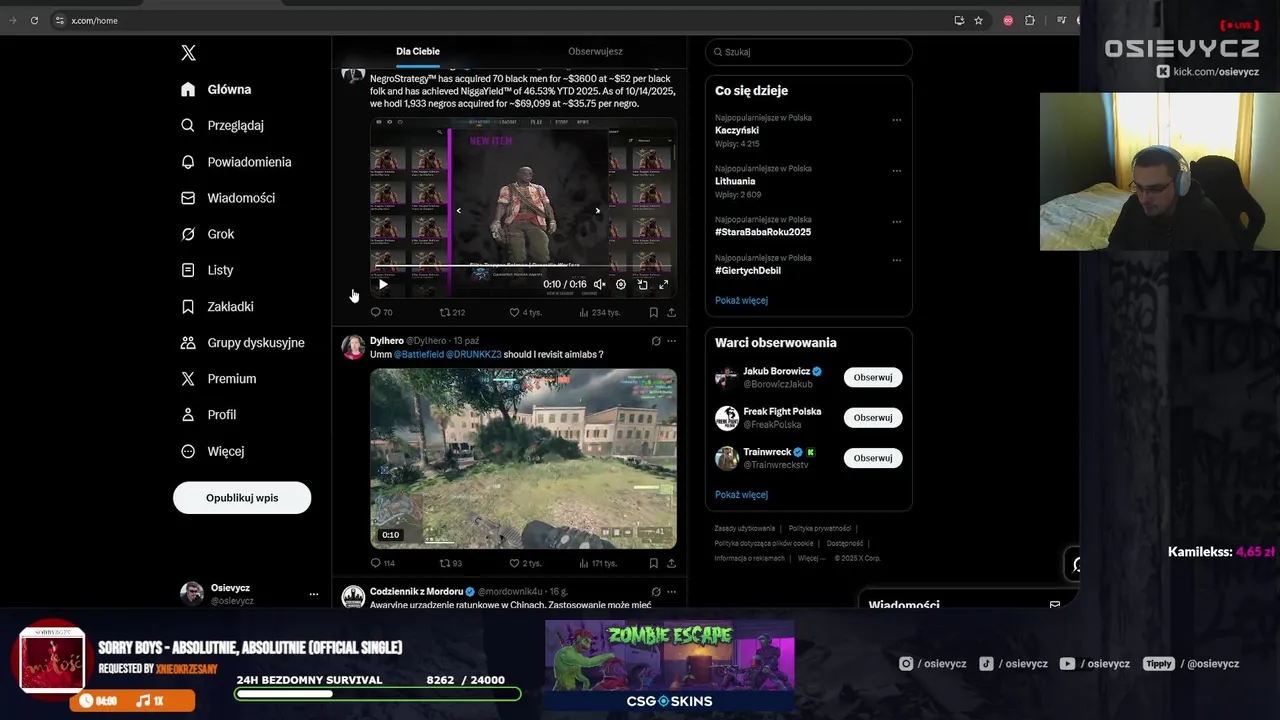Click the @Battlefield mention in Dylhero's post
The width and height of the screenshot is (1280, 720).
point(418,355)
